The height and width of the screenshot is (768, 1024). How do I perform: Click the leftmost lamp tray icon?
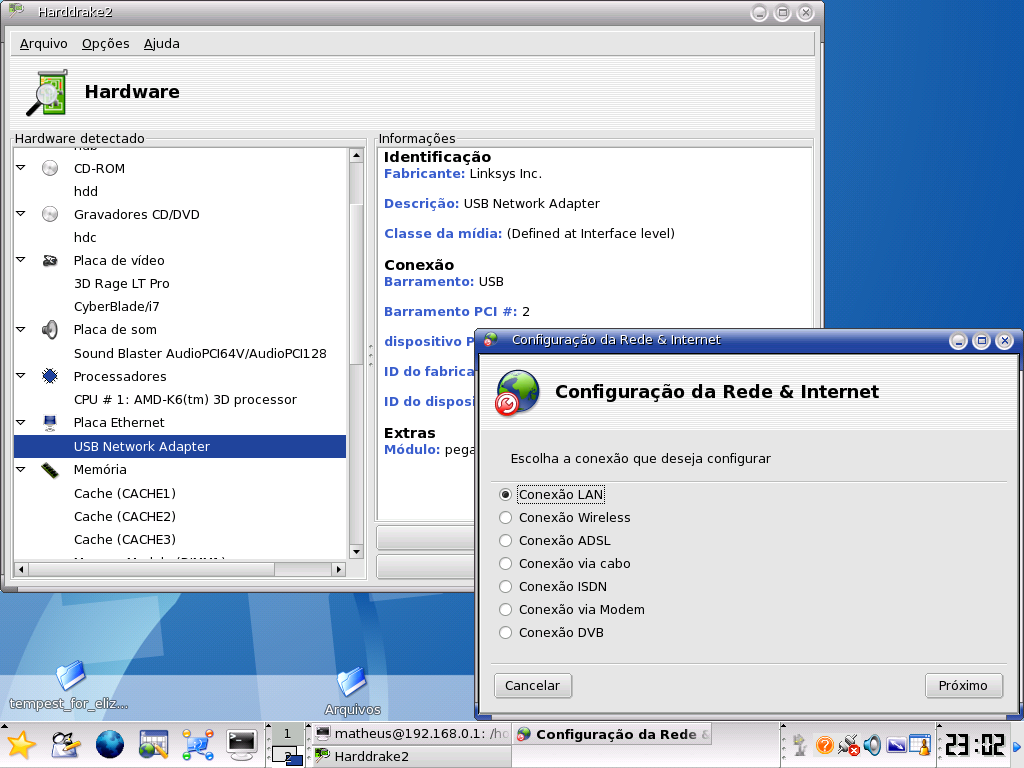coord(801,745)
